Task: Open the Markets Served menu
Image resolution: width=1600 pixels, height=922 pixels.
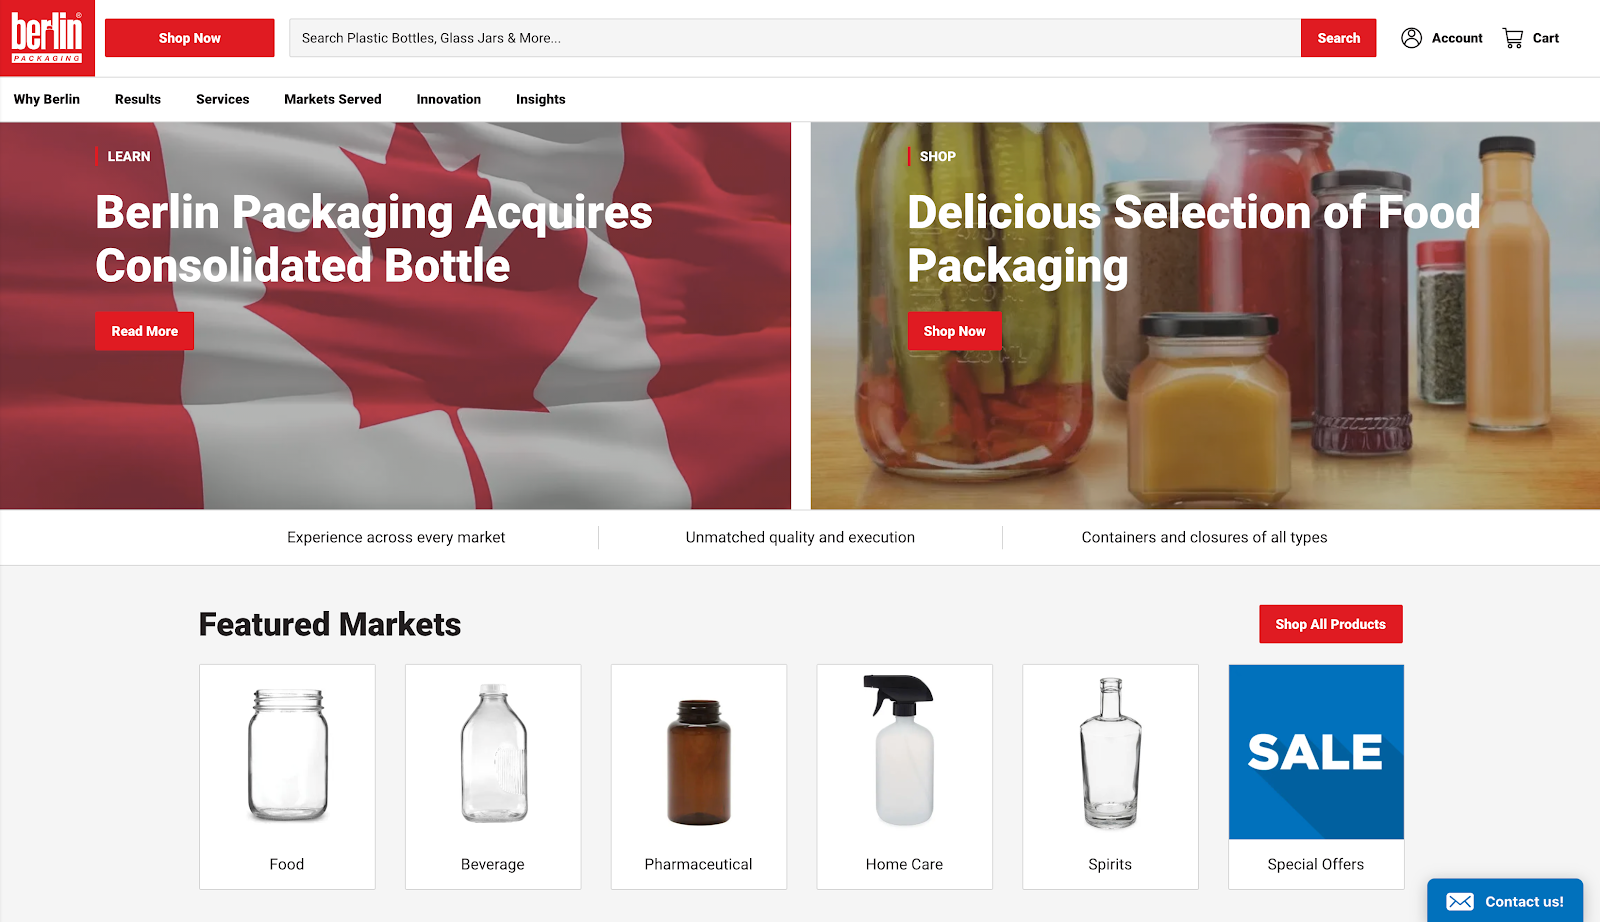Action: (x=332, y=99)
